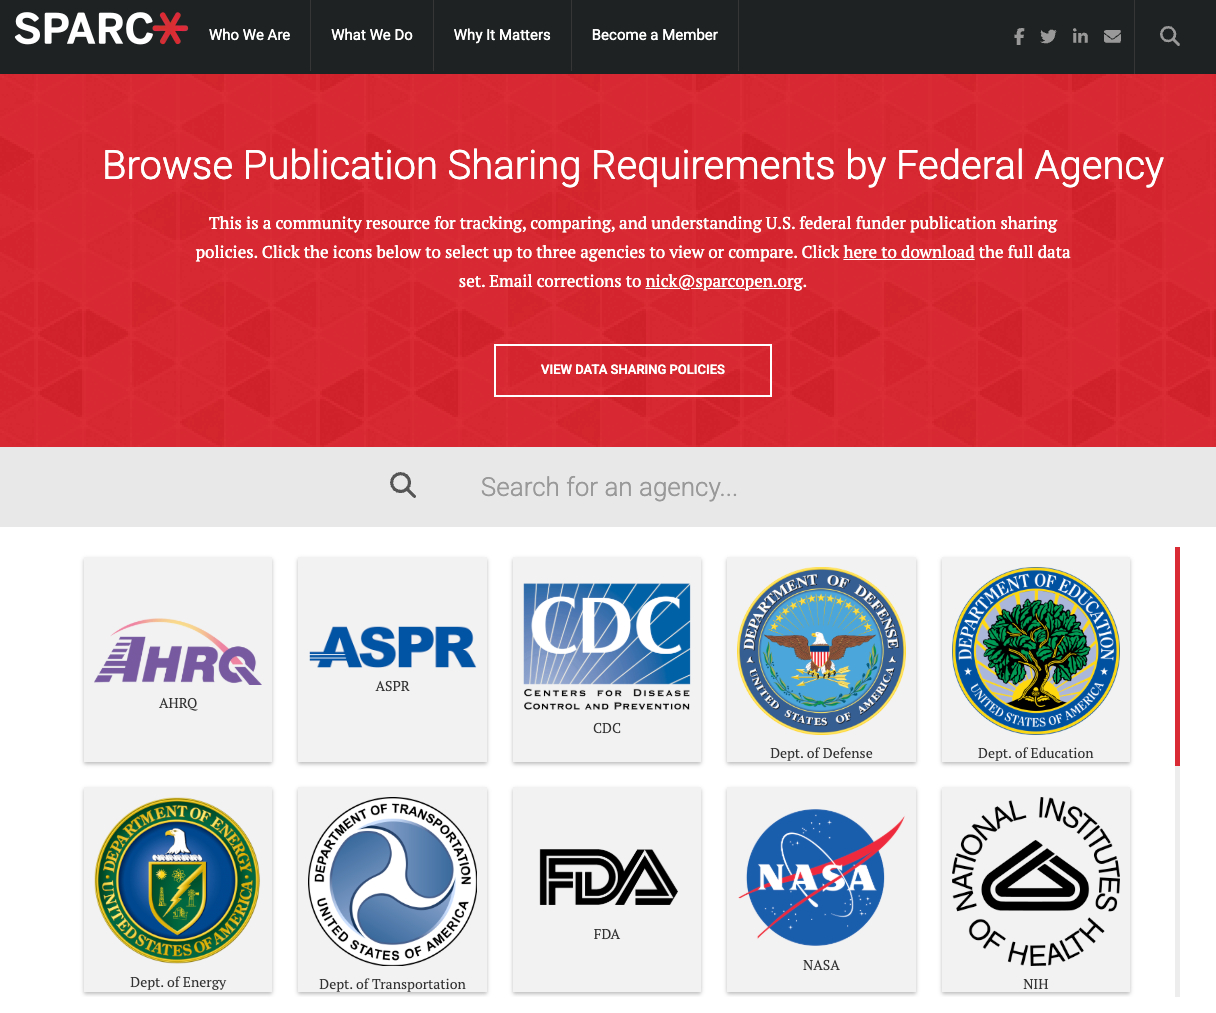Viewport: 1216px width, 1013px height.
Task: Open the What We Do menu
Action: click(371, 35)
